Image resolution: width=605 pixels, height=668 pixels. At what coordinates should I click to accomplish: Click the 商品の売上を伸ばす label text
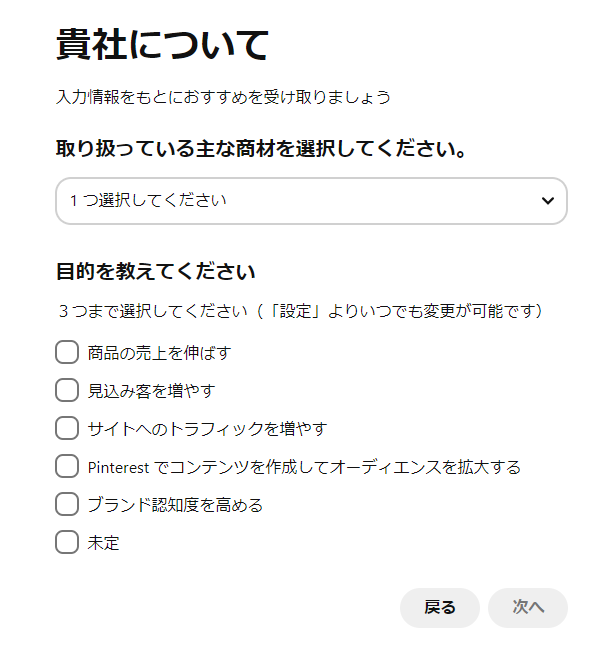click(x=160, y=353)
